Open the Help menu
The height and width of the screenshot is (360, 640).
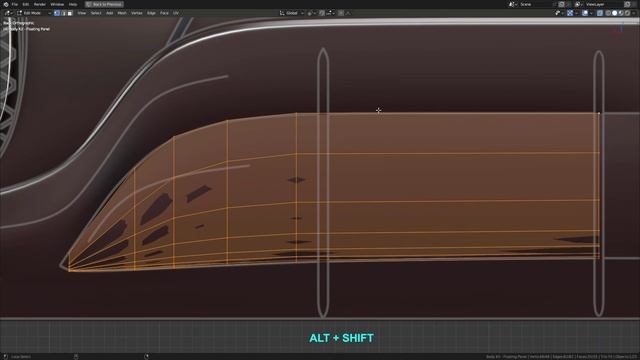pos(73,4)
